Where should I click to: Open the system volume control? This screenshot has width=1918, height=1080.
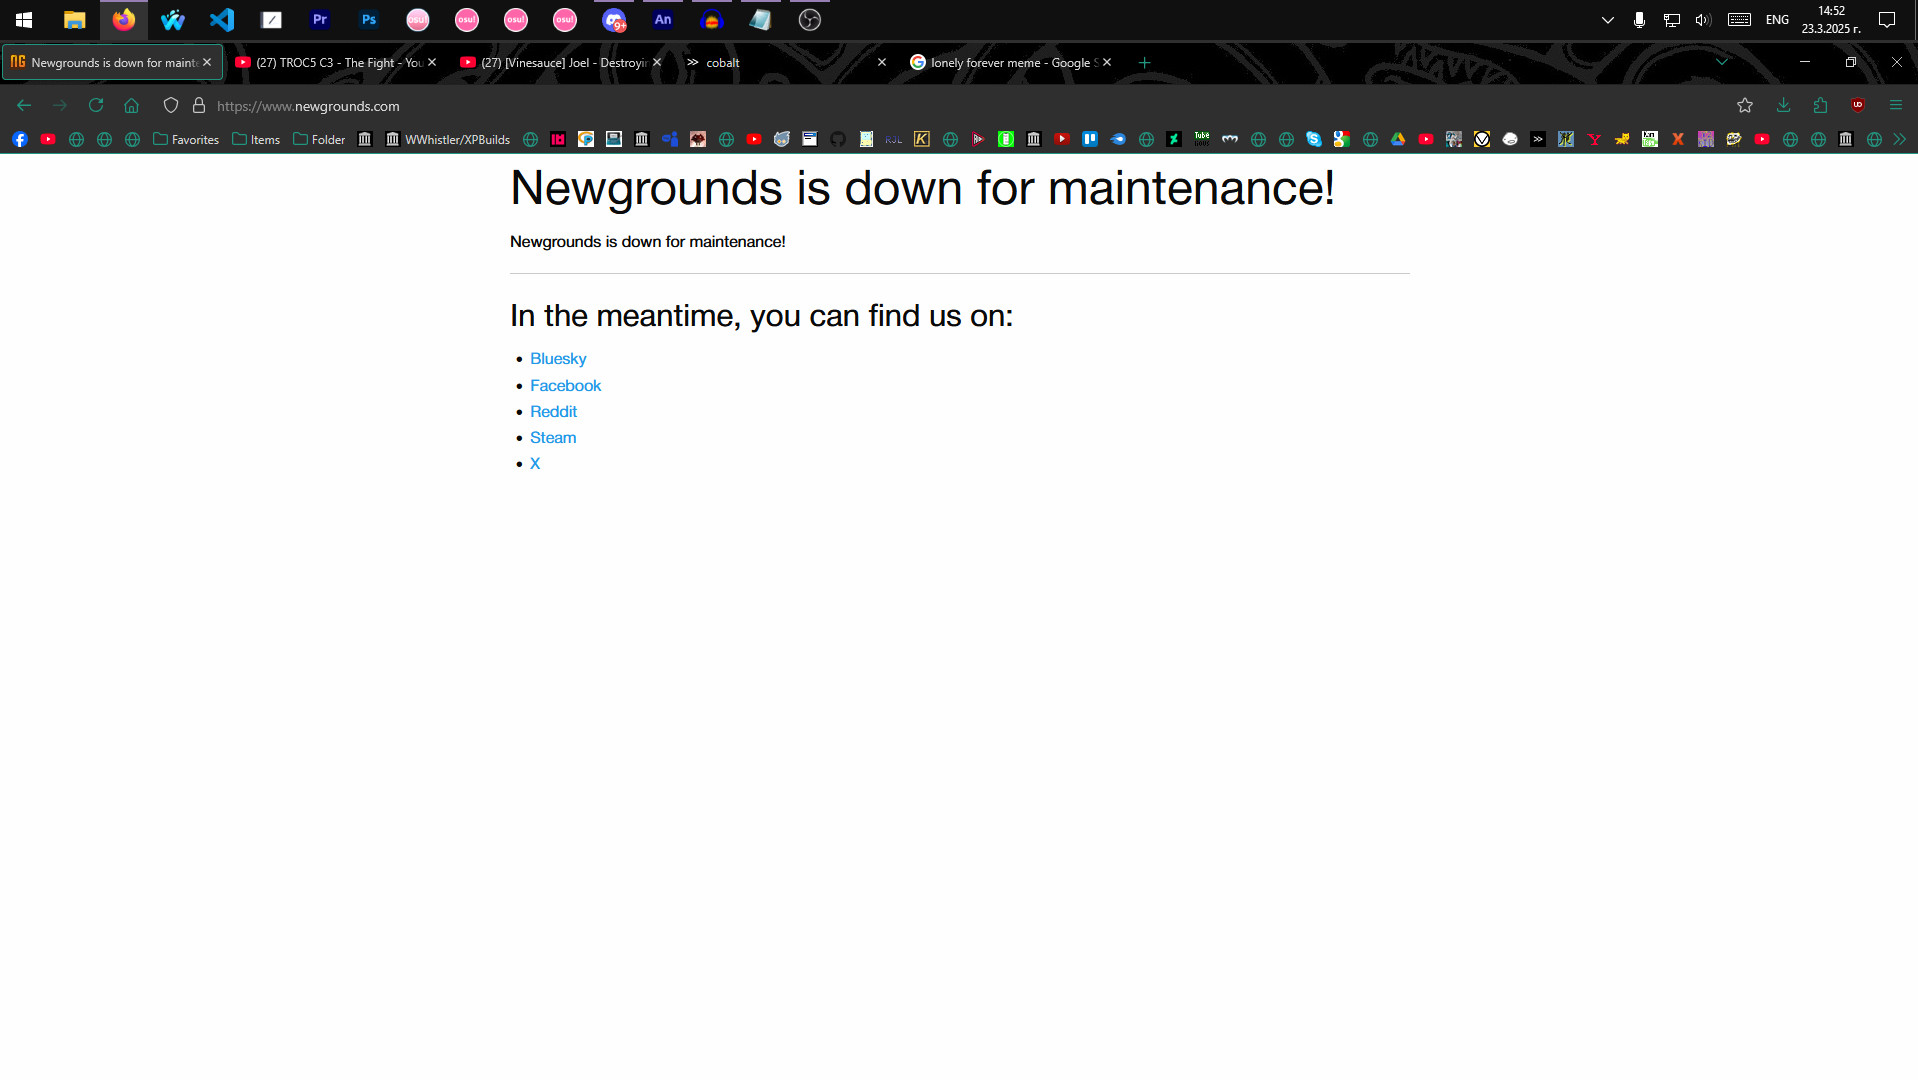(x=1703, y=20)
